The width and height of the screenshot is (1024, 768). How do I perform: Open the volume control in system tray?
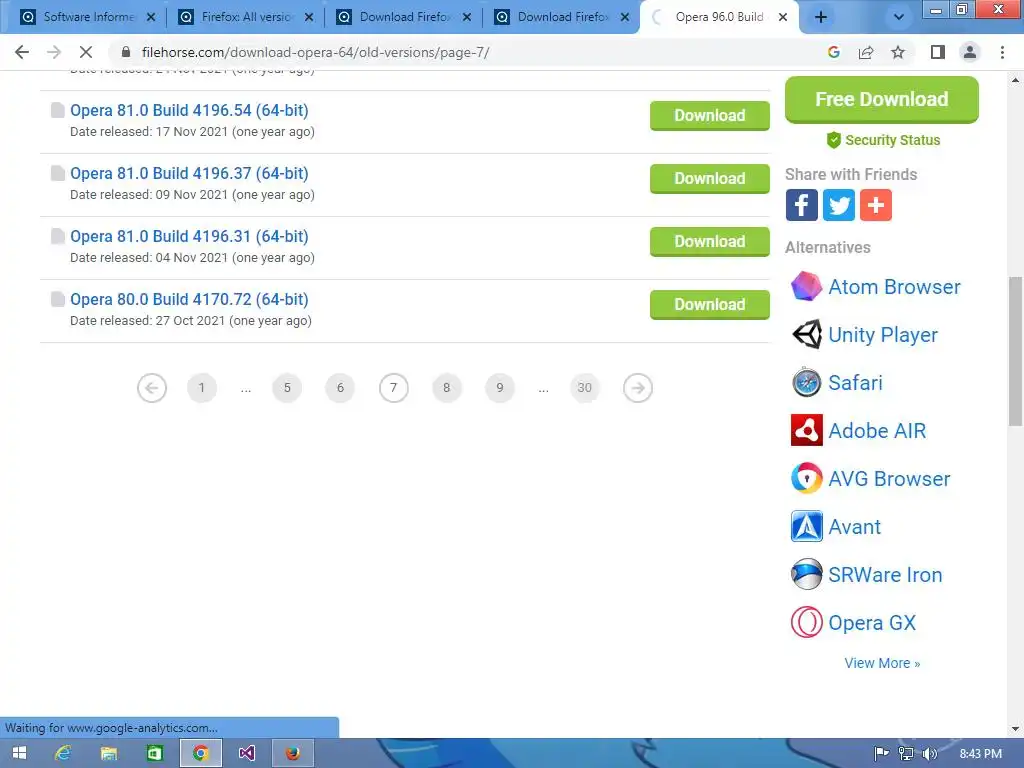(x=929, y=754)
